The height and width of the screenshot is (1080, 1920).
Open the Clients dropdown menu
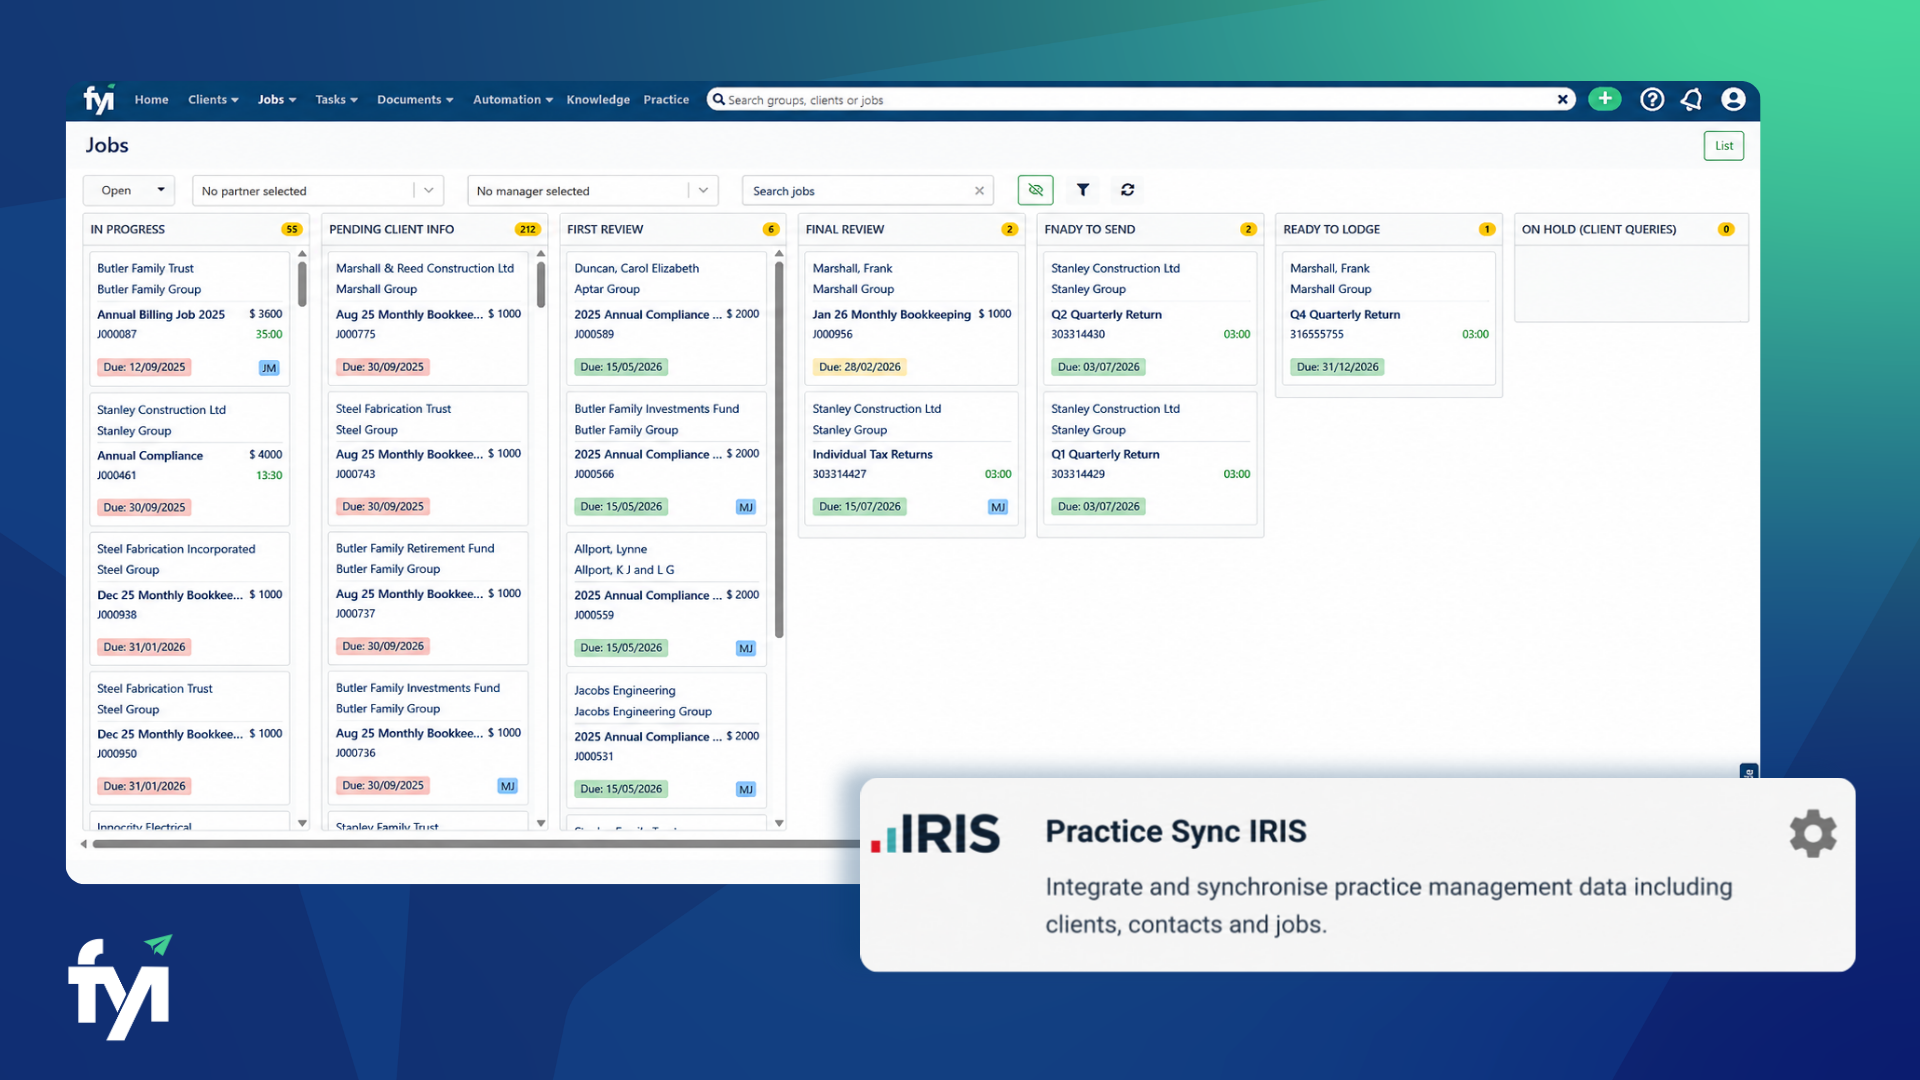pyautogui.click(x=213, y=99)
